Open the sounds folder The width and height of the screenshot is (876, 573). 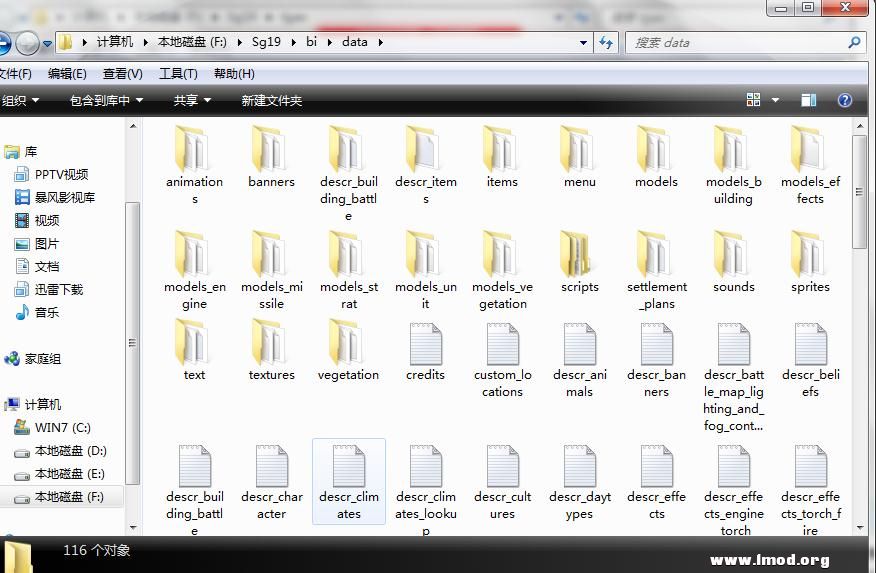pyautogui.click(x=733, y=262)
